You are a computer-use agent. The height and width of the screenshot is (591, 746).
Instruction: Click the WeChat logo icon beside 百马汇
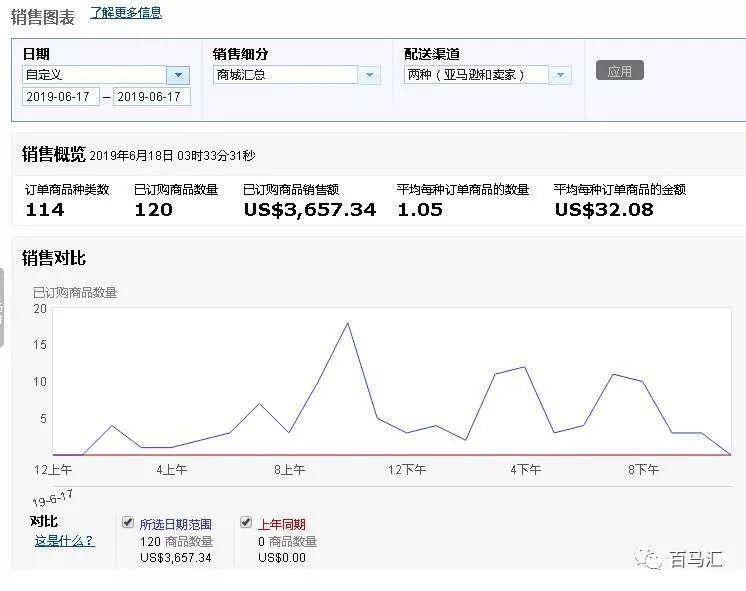tap(652, 560)
